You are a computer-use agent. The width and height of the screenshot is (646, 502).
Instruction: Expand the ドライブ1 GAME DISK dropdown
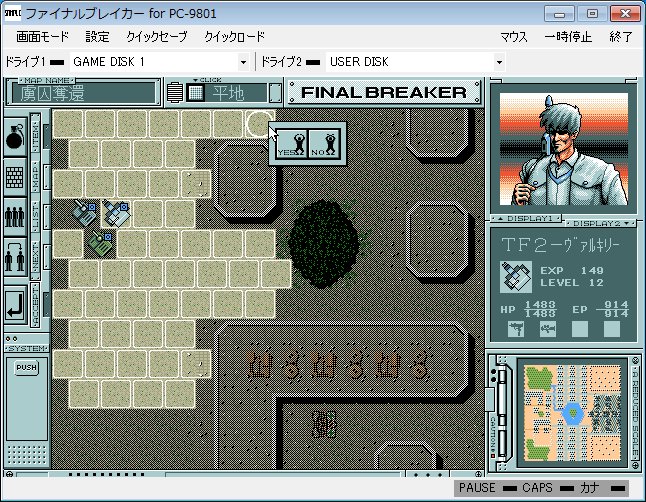[x=243, y=62]
